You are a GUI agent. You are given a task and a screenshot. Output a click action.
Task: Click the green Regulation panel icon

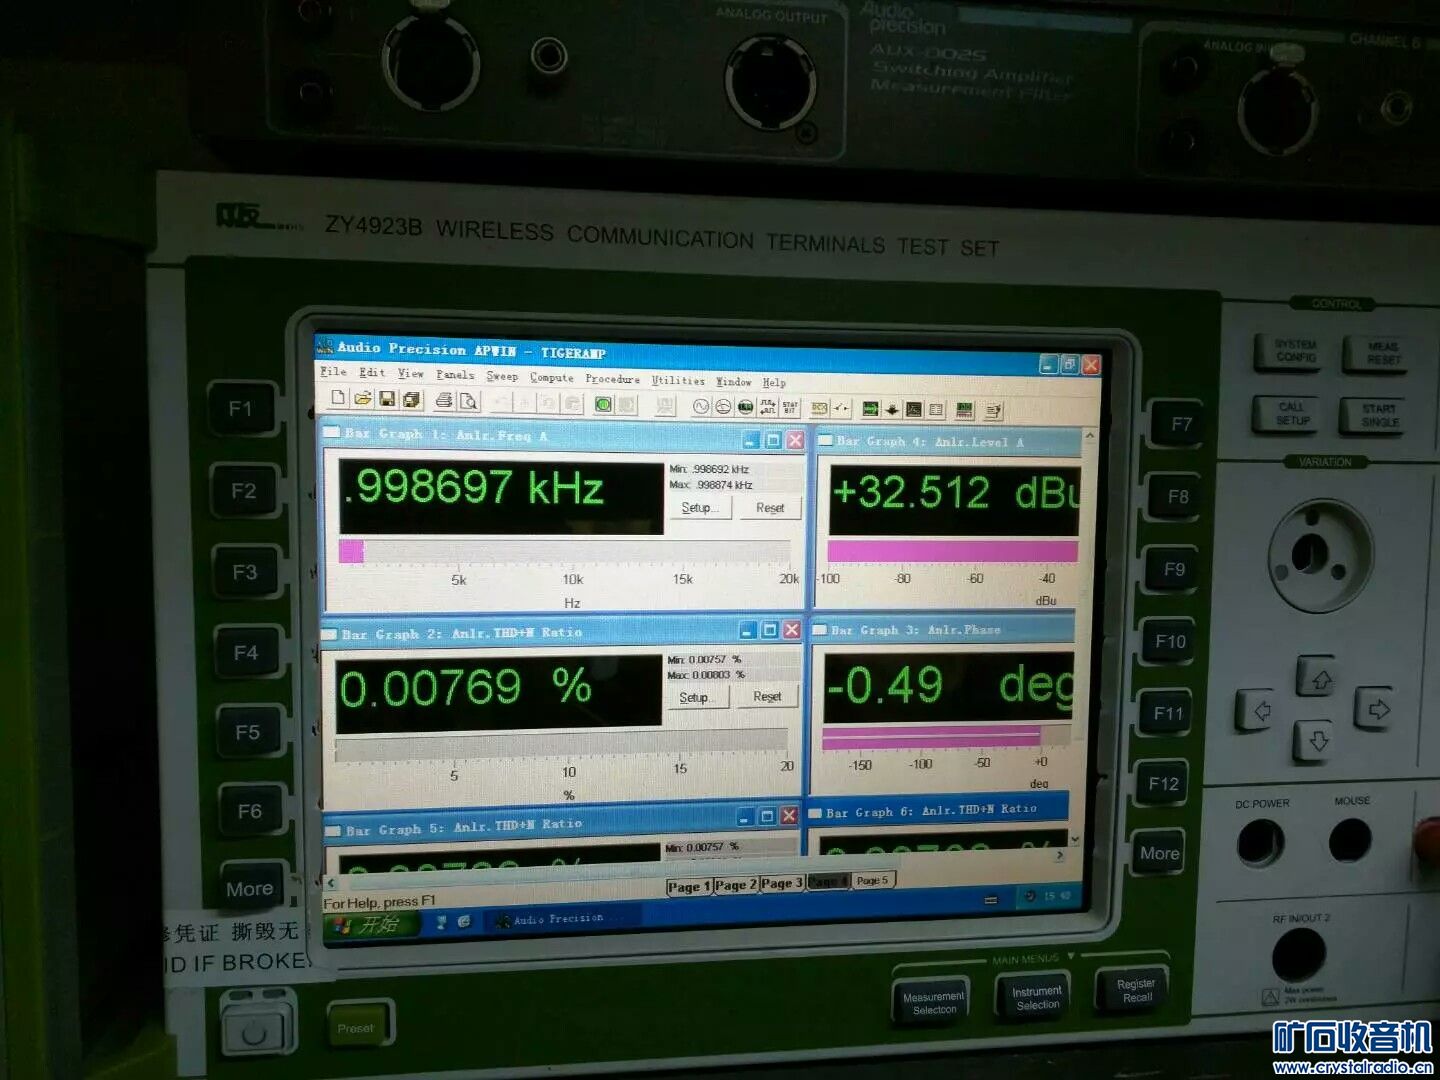(x=965, y=410)
